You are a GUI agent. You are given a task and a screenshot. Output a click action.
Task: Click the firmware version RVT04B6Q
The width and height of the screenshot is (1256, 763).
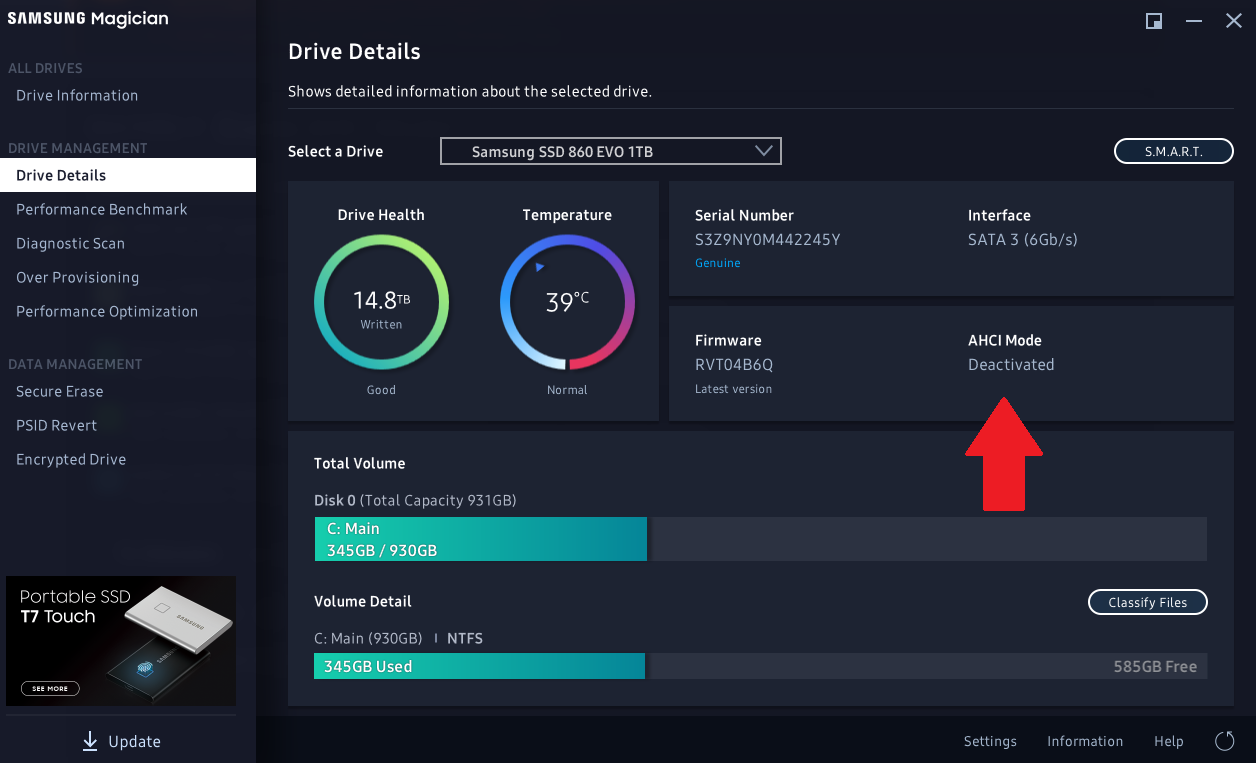[x=734, y=365]
